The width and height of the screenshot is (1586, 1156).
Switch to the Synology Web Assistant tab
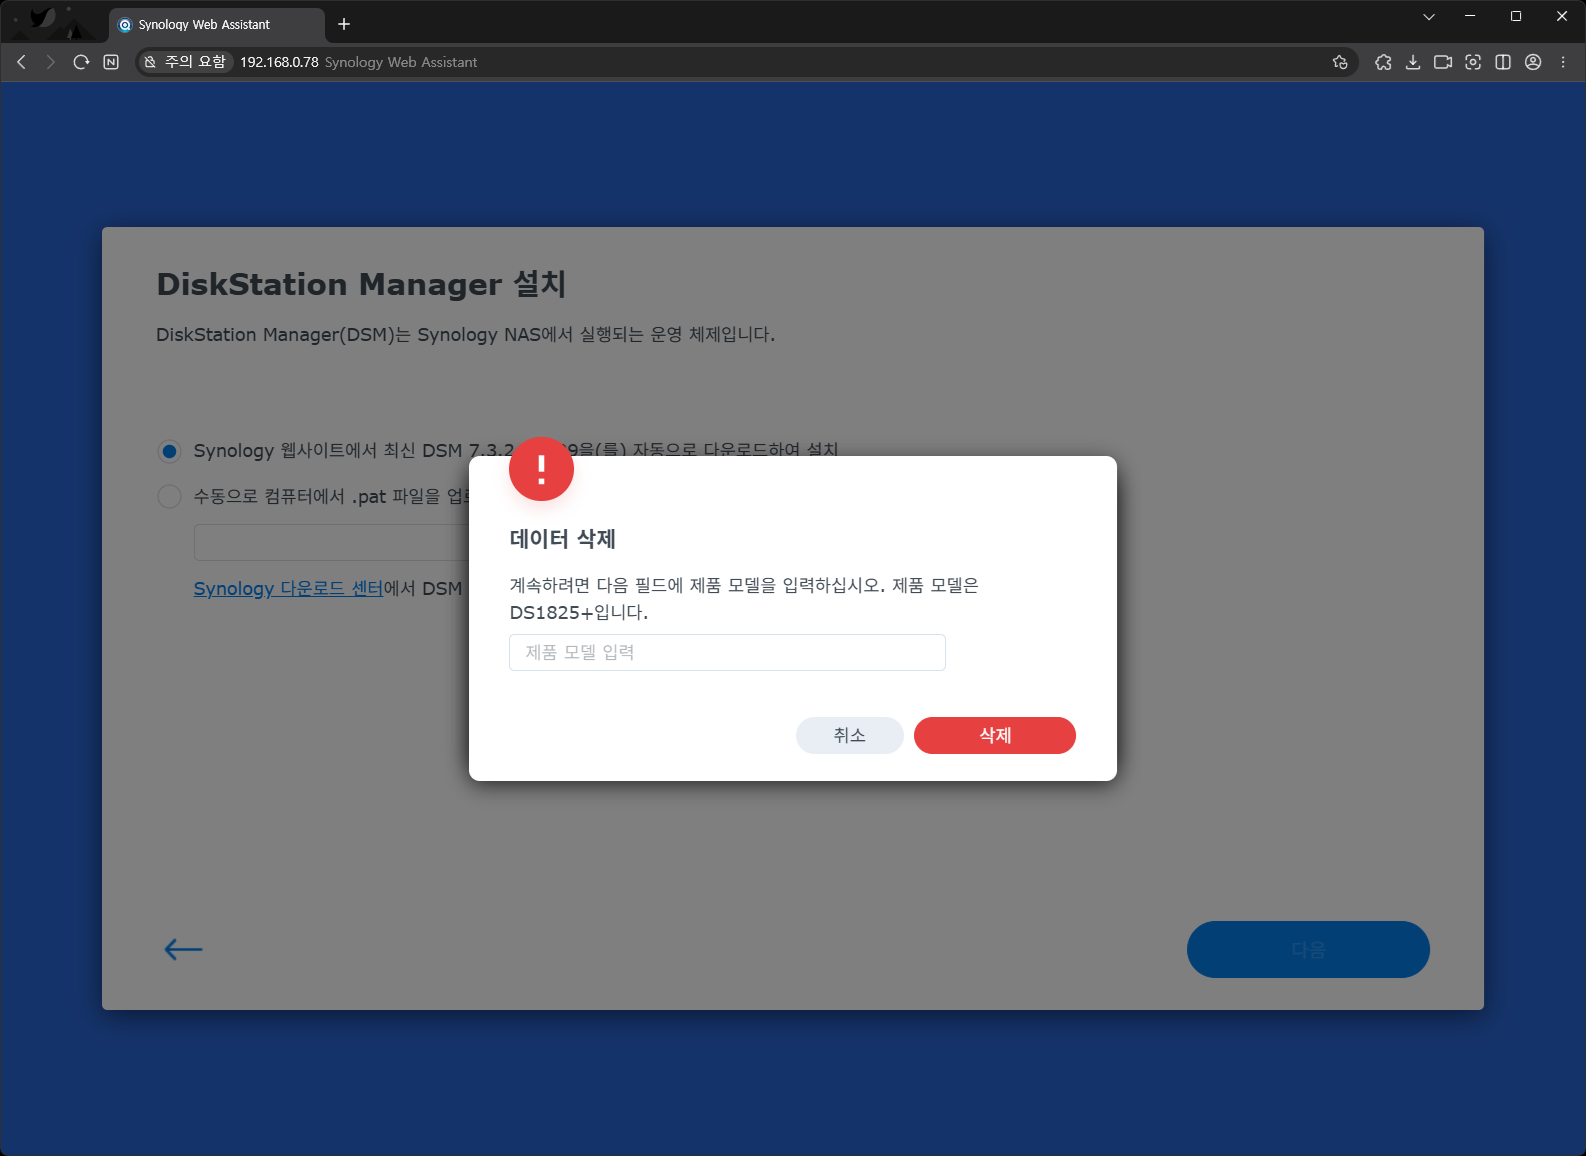216,24
